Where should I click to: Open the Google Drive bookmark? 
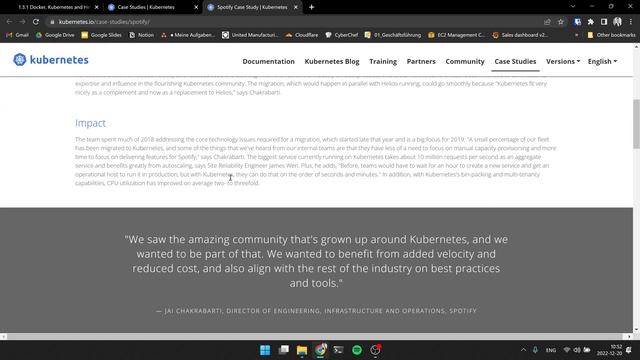click(55, 35)
